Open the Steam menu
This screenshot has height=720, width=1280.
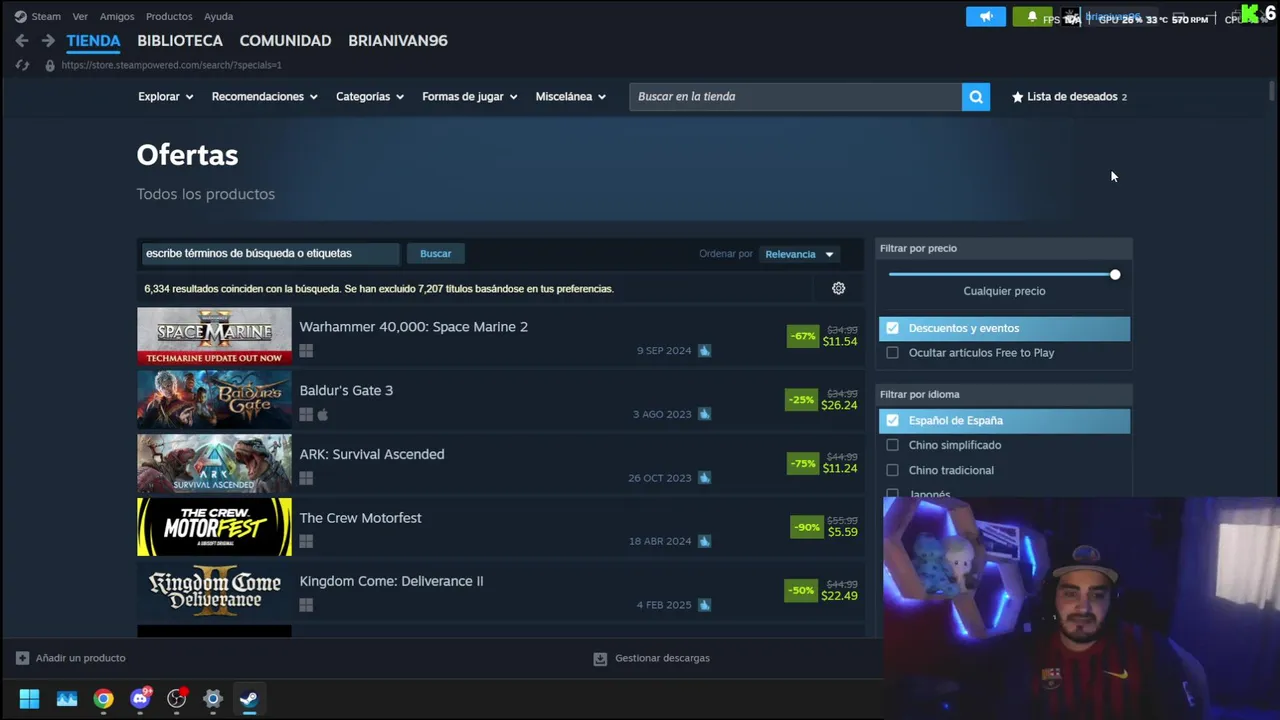(x=46, y=16)
